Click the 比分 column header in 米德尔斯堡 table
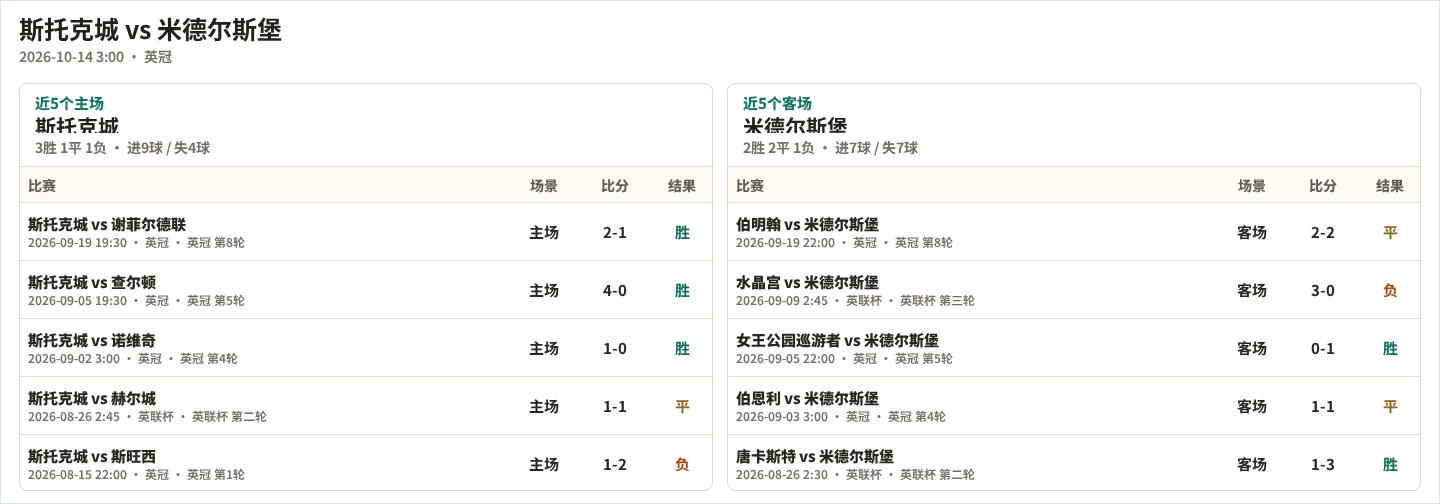Viewport: 1440px width, 504px height. [x=1323, y=186]
